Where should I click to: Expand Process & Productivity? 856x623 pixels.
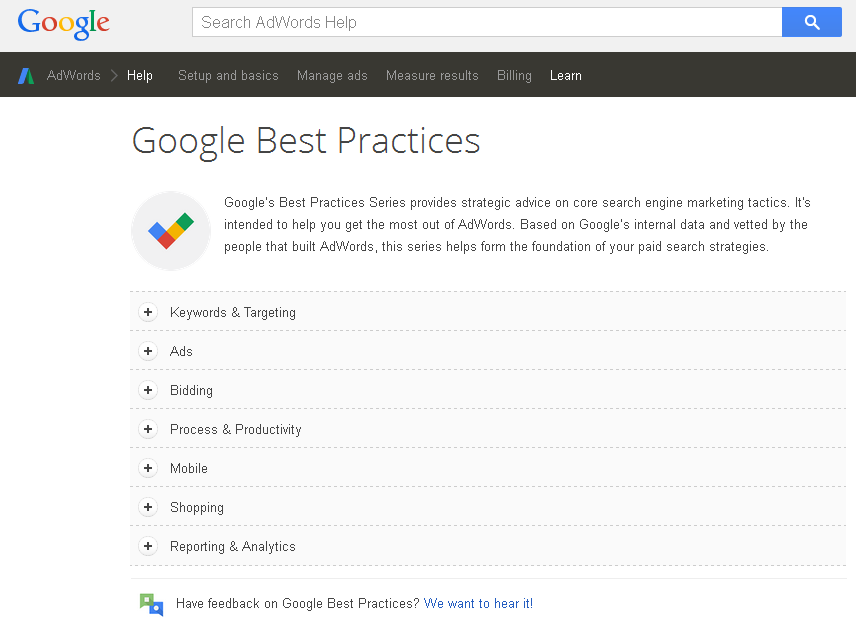pyautogui.click(x=148, y=429)
